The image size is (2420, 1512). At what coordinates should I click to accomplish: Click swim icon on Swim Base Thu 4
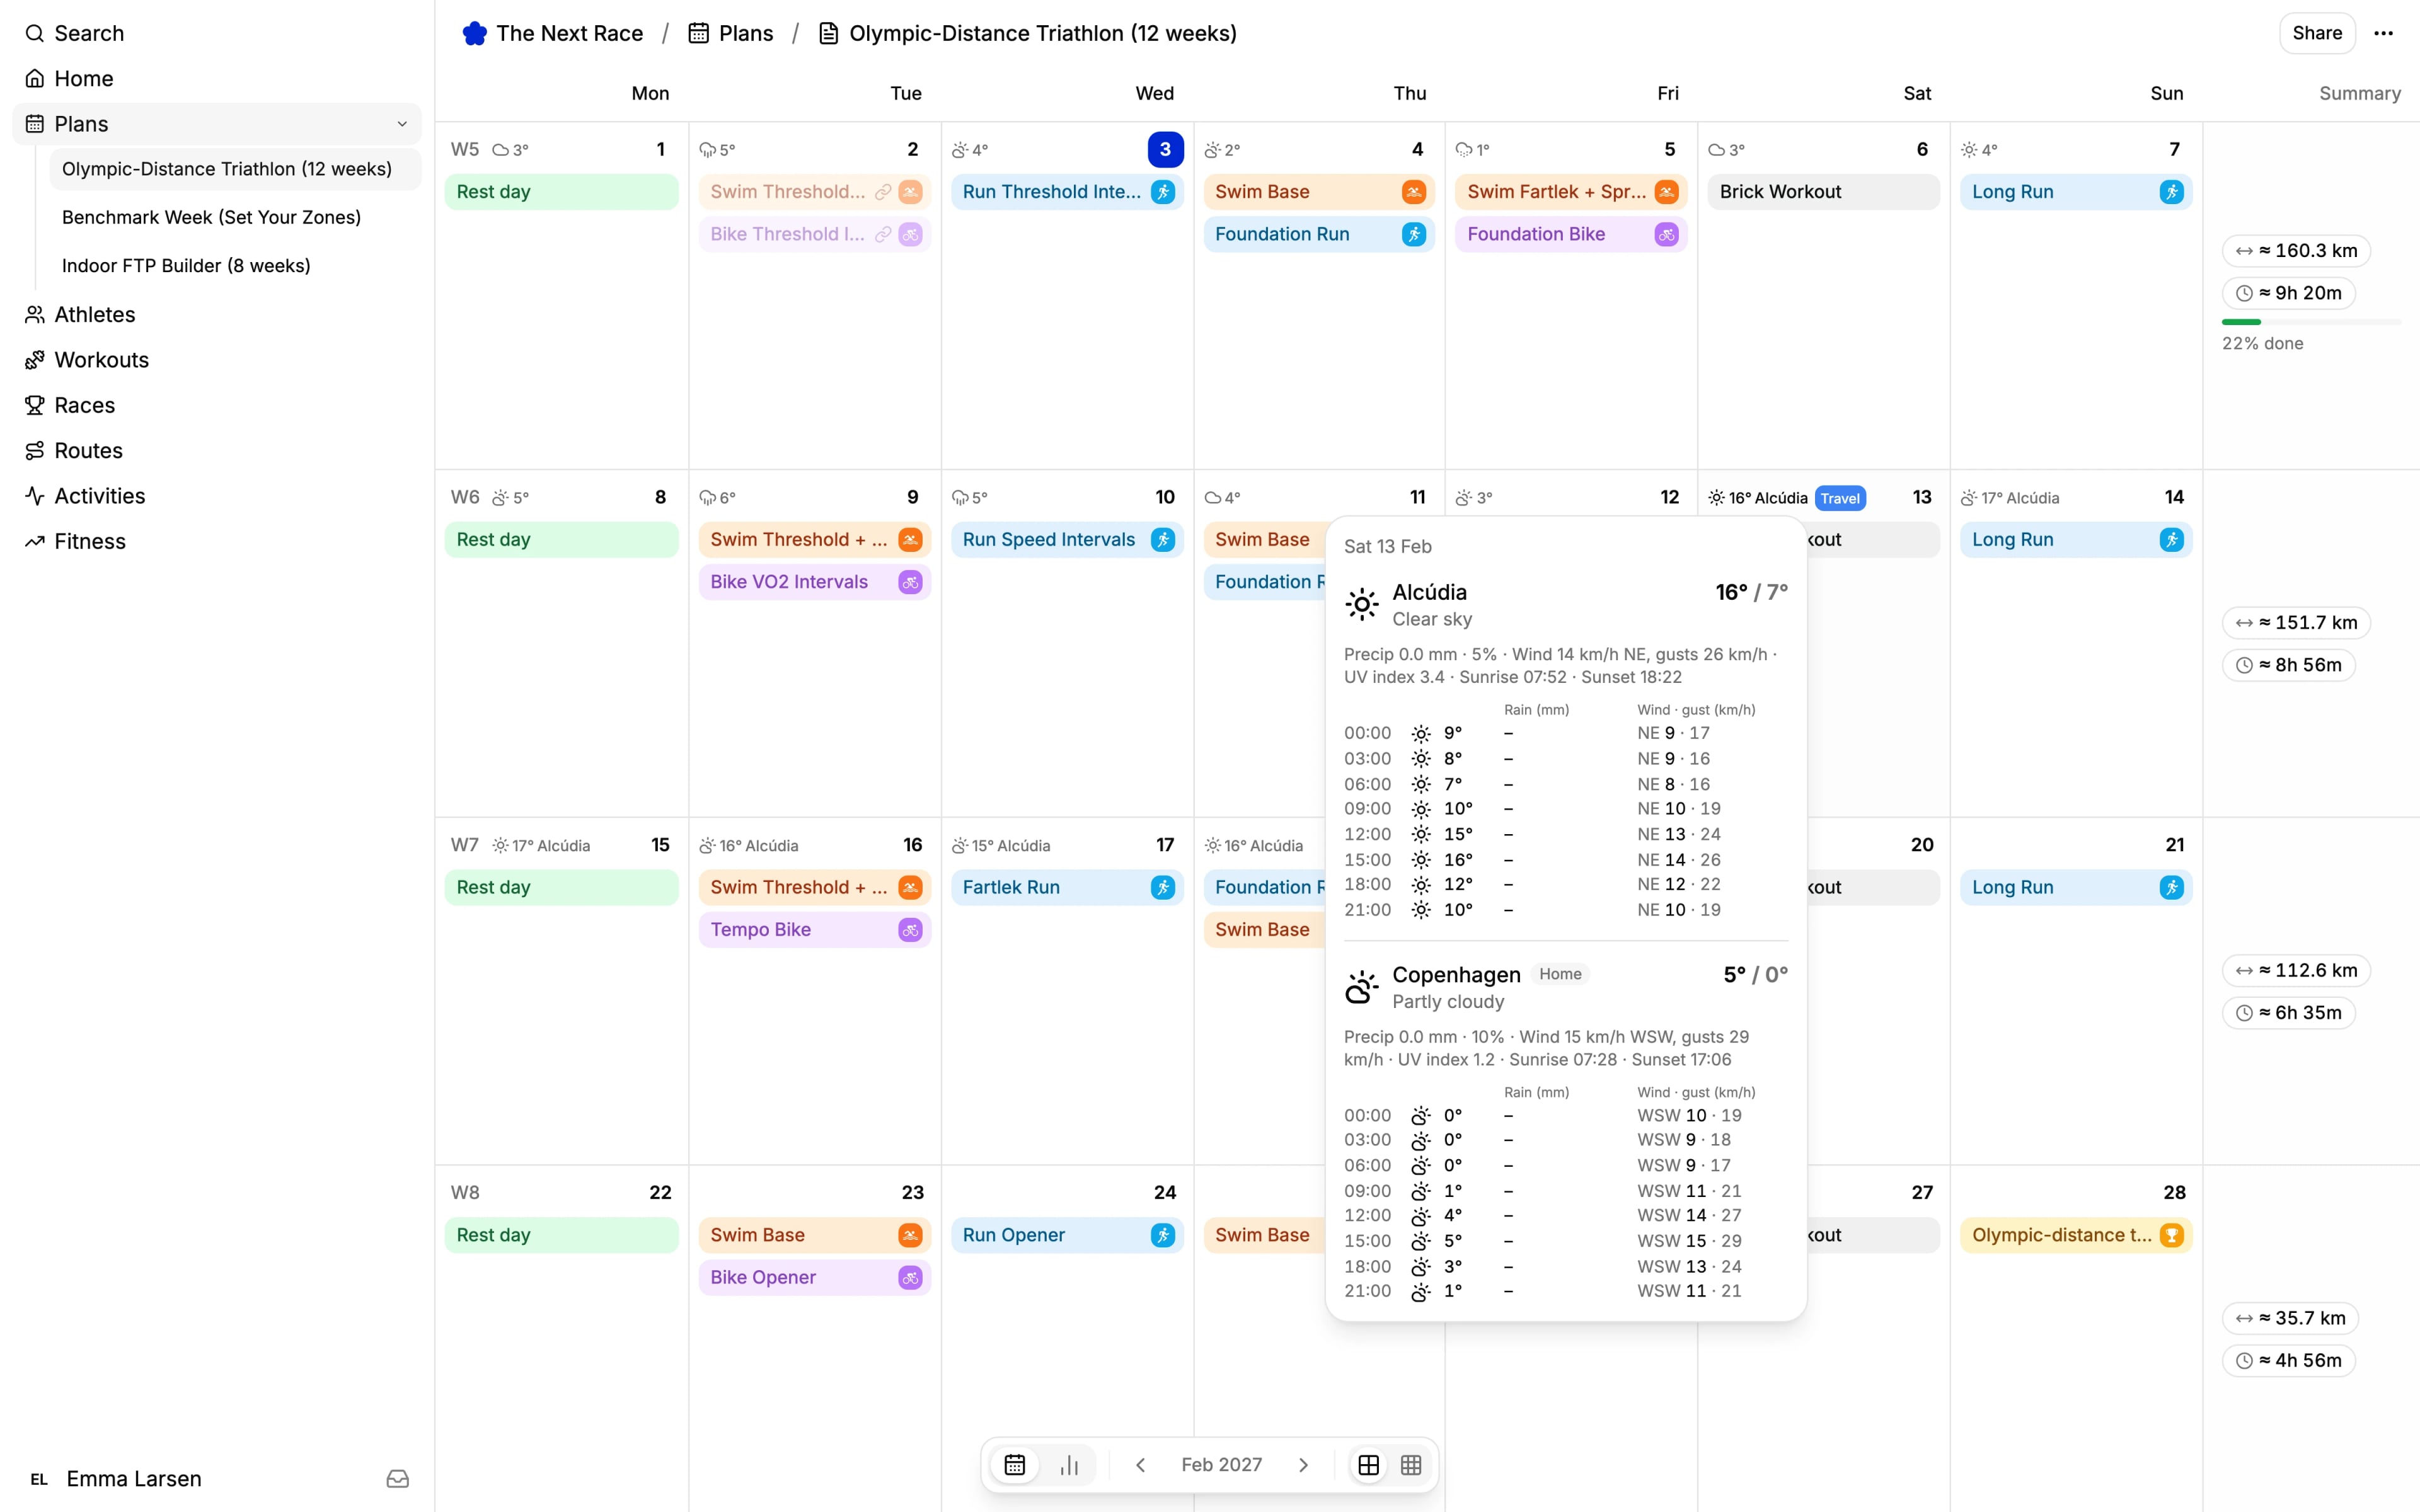click(1413, 192)
